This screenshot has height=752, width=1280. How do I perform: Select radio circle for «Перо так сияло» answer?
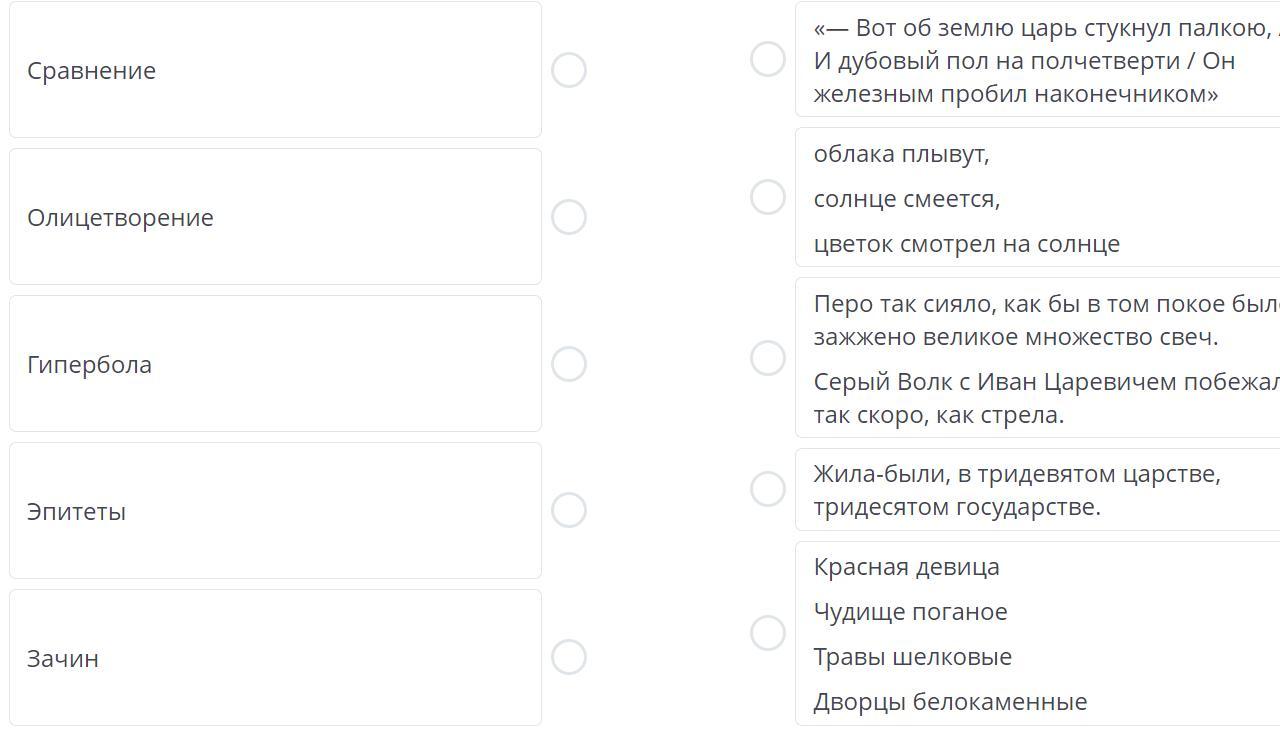point(768,357)
